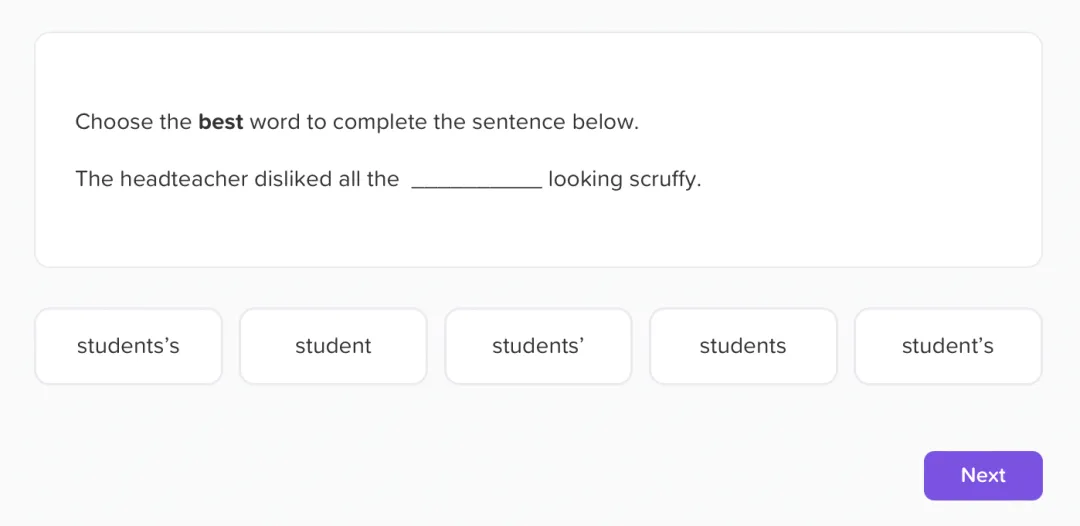The height and width of the screenshot is (526, 1080).
Task: Select the "students's" answer option
Action: 128,346
